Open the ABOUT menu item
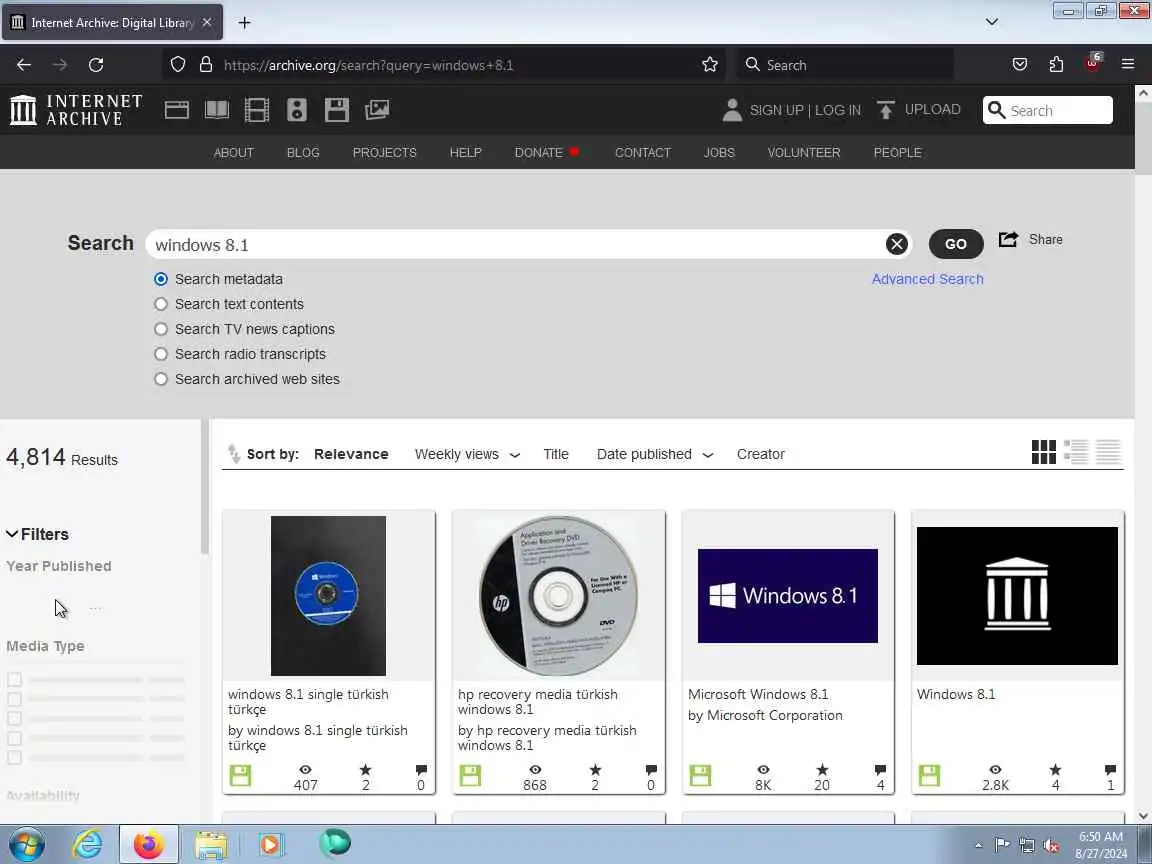 (x=234, y=153)
